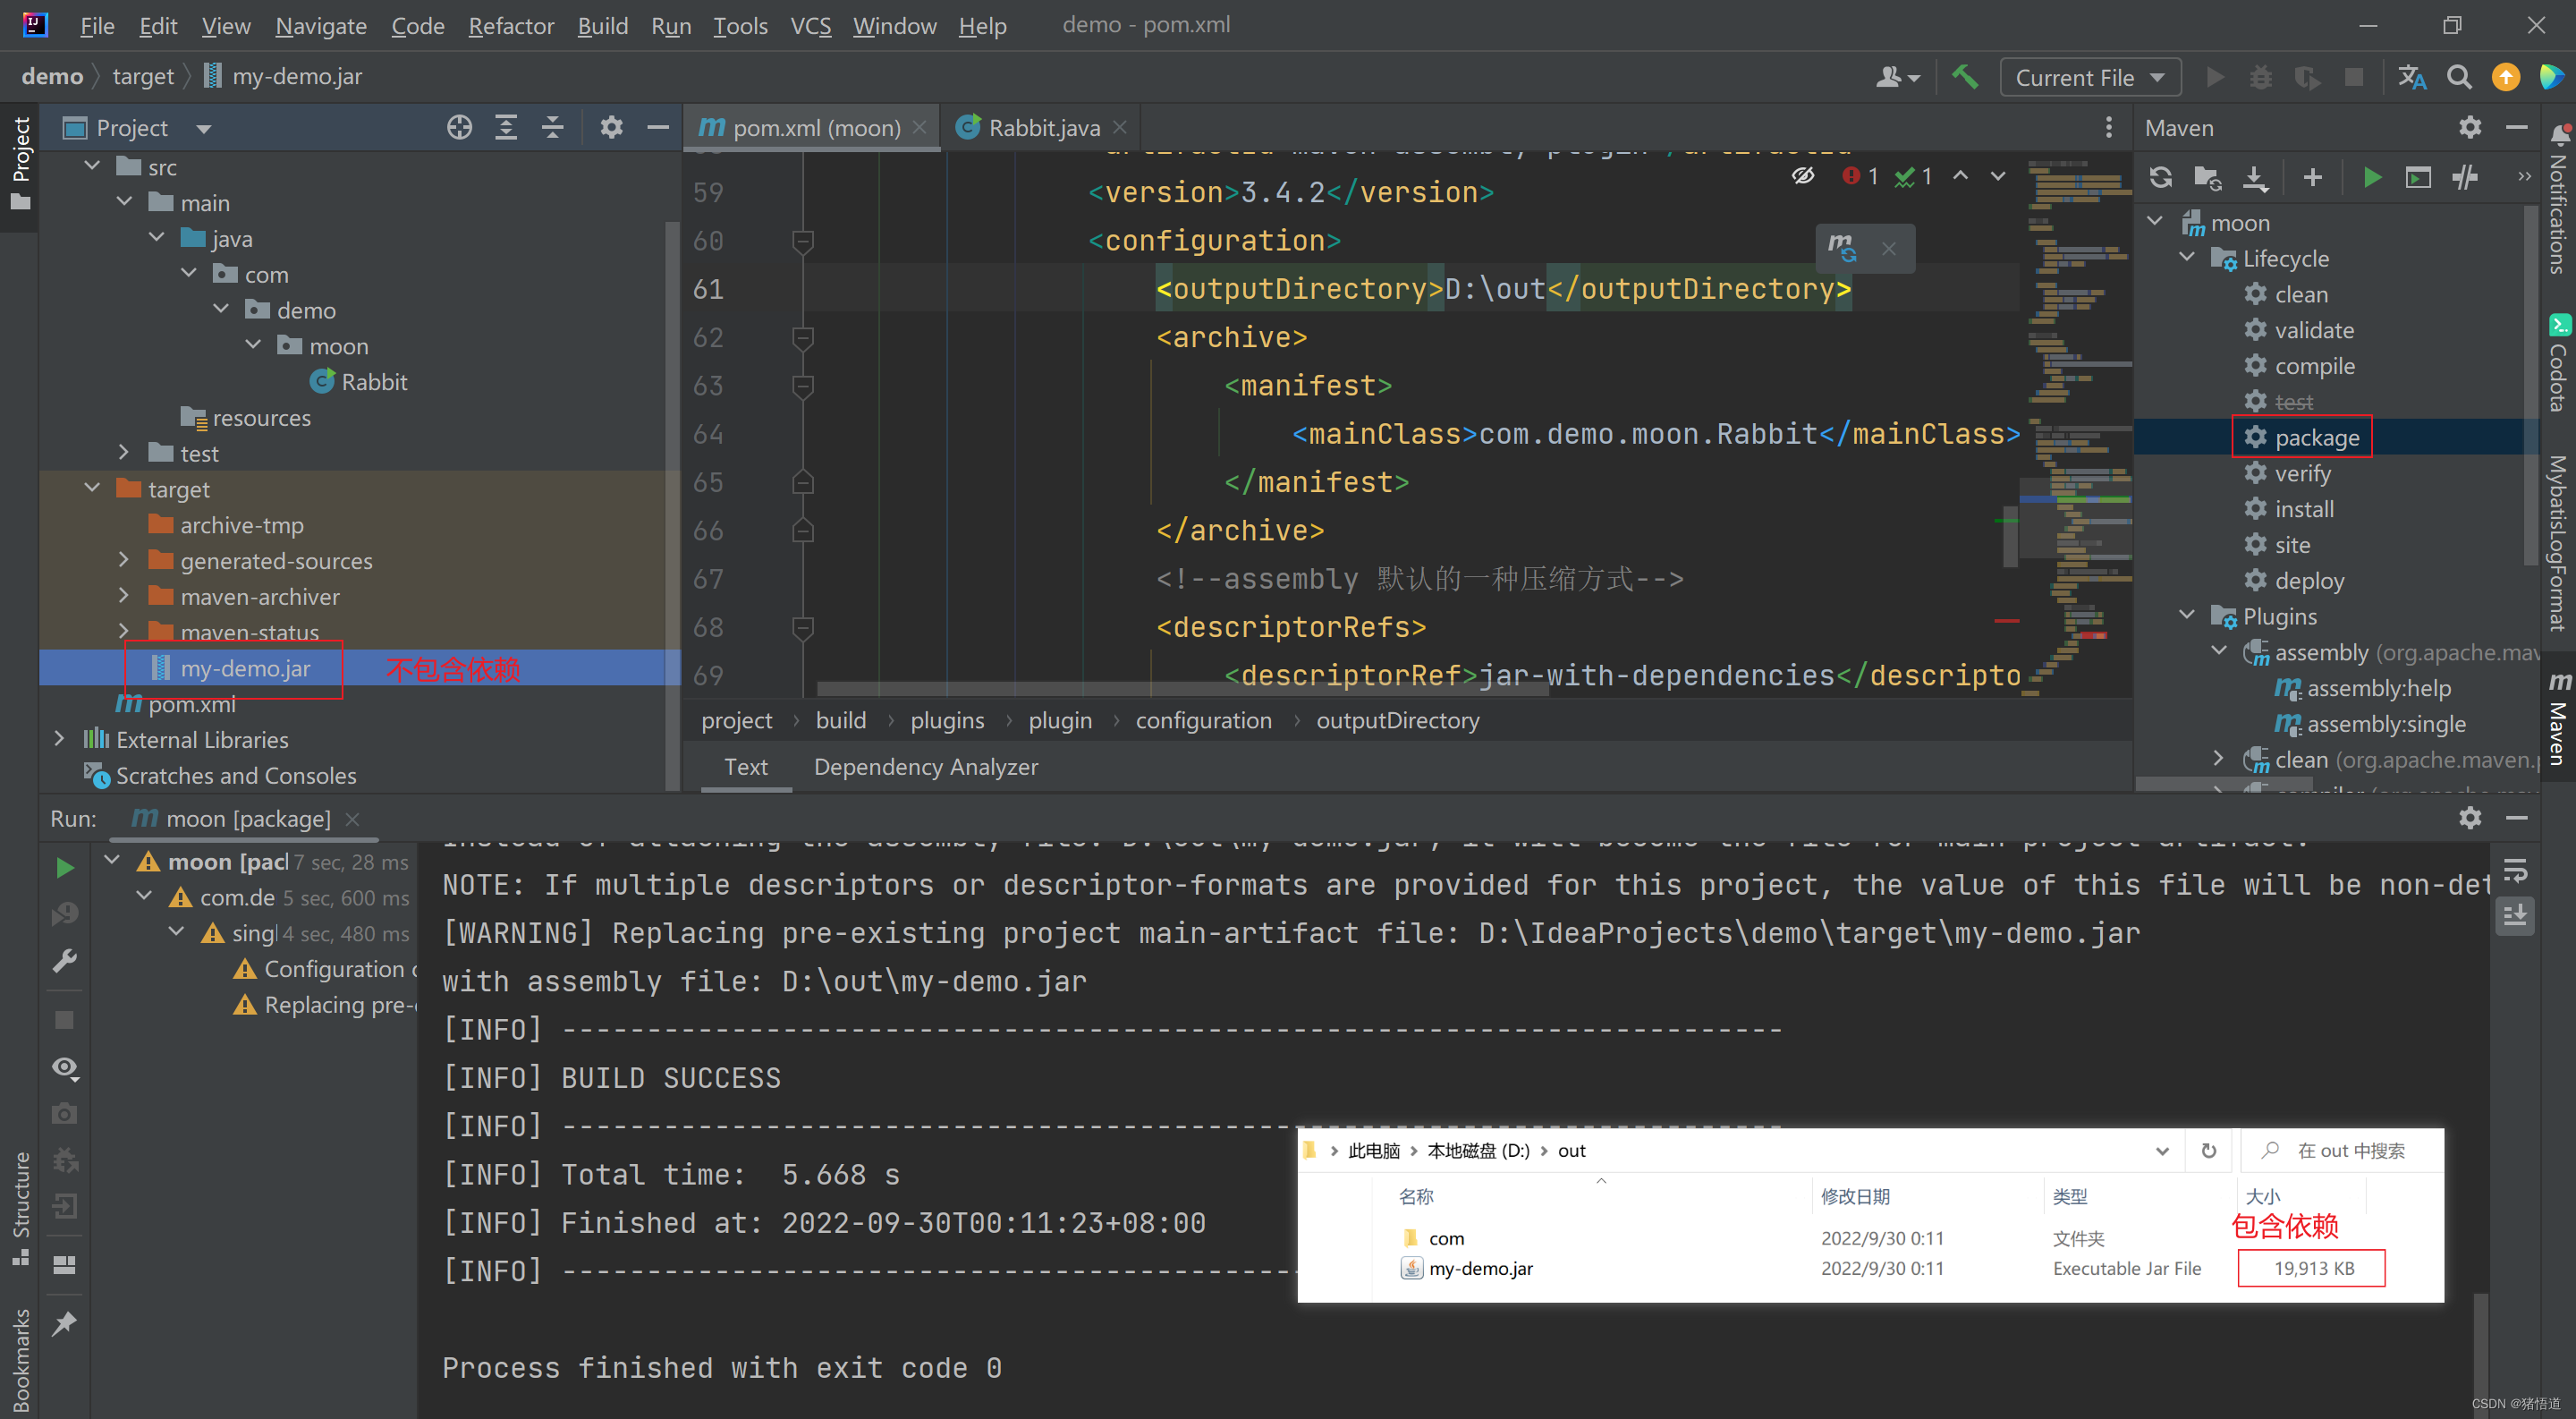This screenshot has height=1419, width=2576.
Task: Click Collapse All in Project panel
Action: coord(552,128)
